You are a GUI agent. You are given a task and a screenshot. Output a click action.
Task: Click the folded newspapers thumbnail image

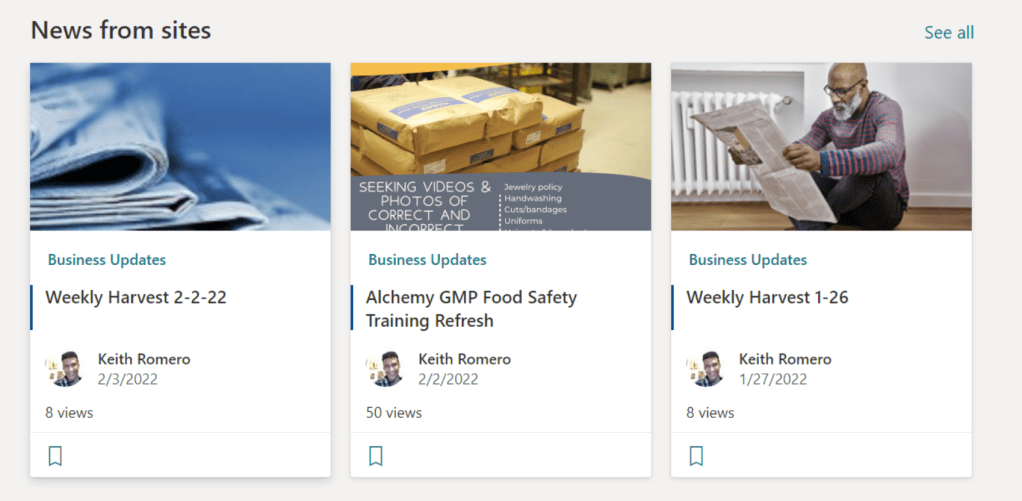(x=180, y=146)
